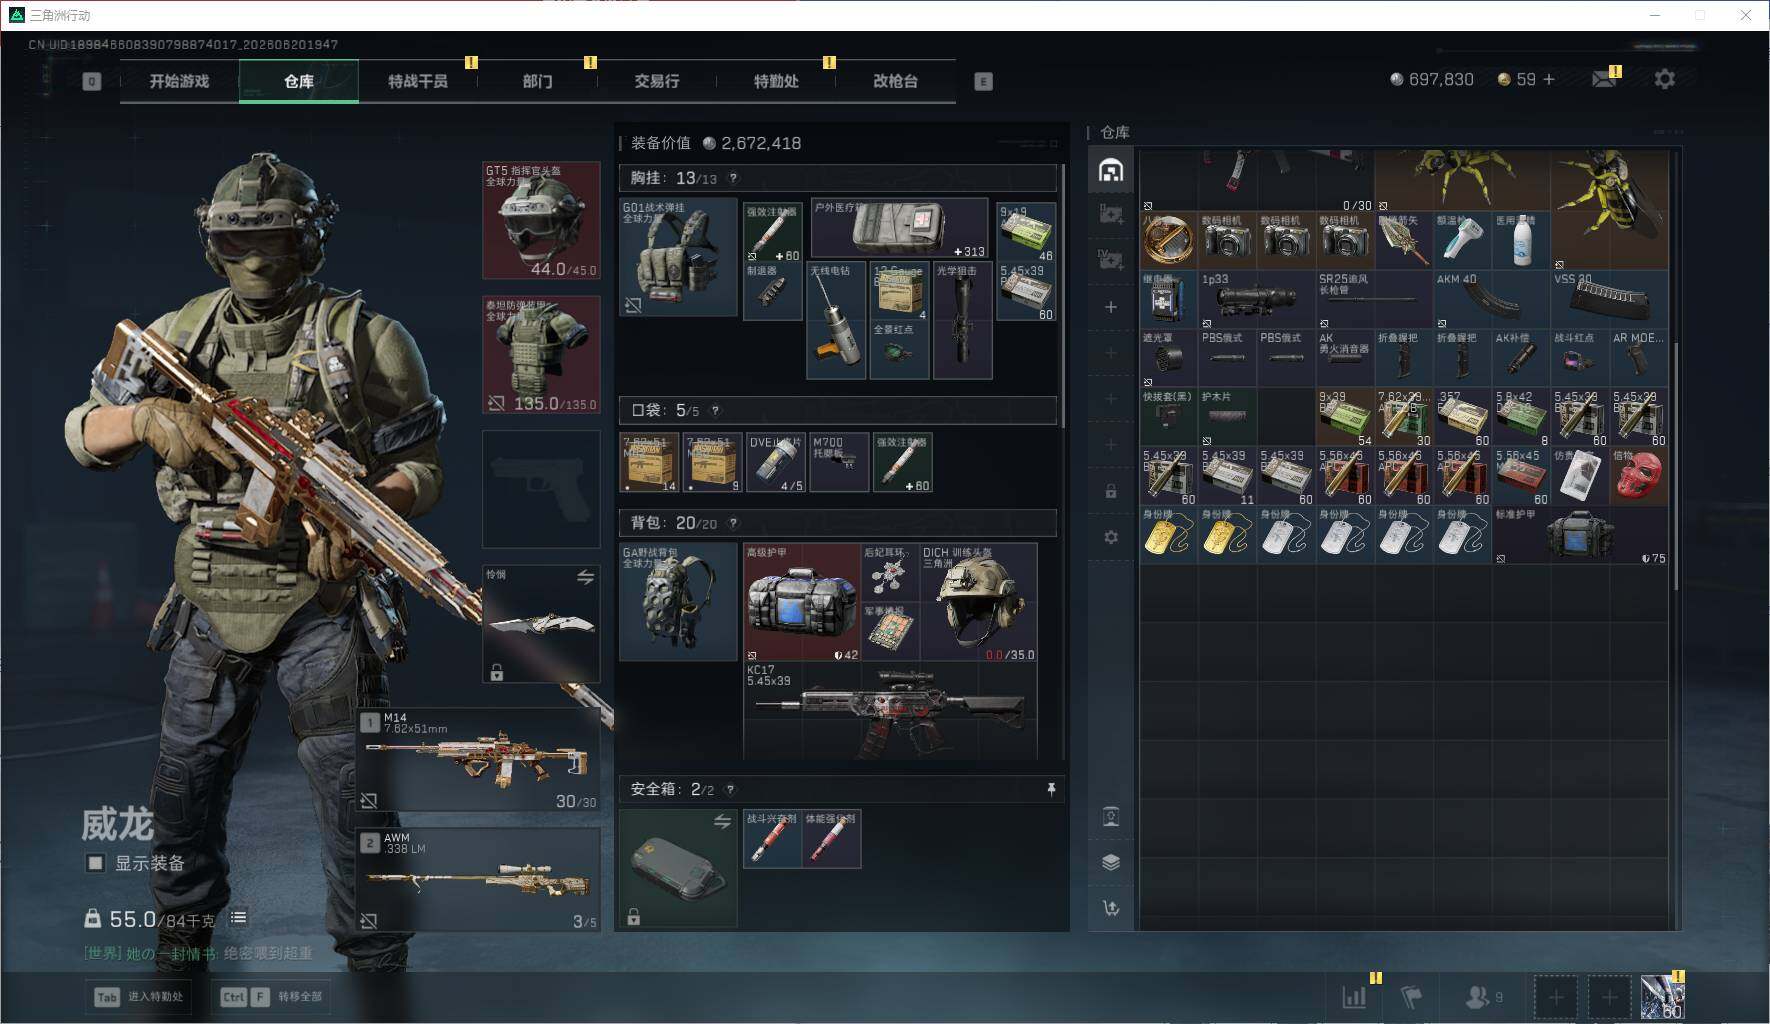Click the E next-tab key button
Image resolution: width=1770 pixels, height=1024 pixels.
tap(983, 81)
